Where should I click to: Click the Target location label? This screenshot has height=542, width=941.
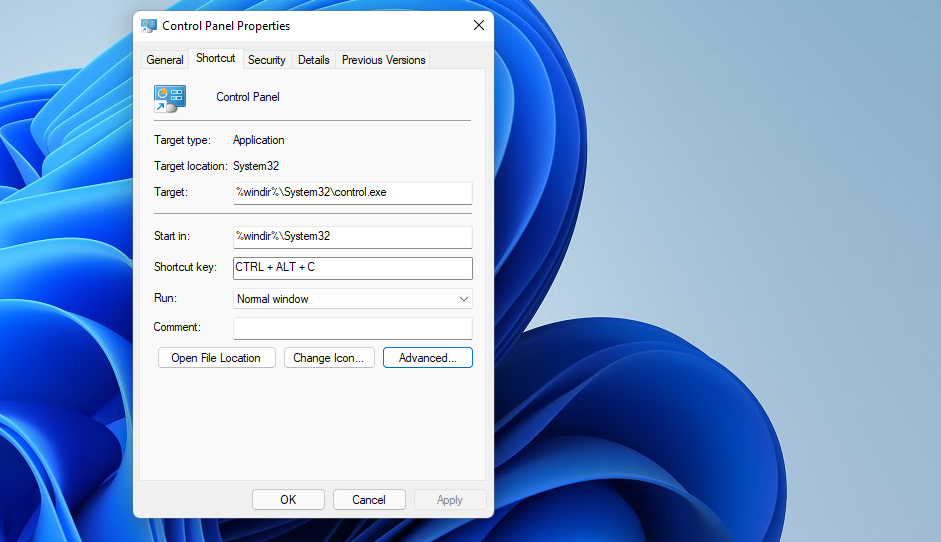coord(190,166)
